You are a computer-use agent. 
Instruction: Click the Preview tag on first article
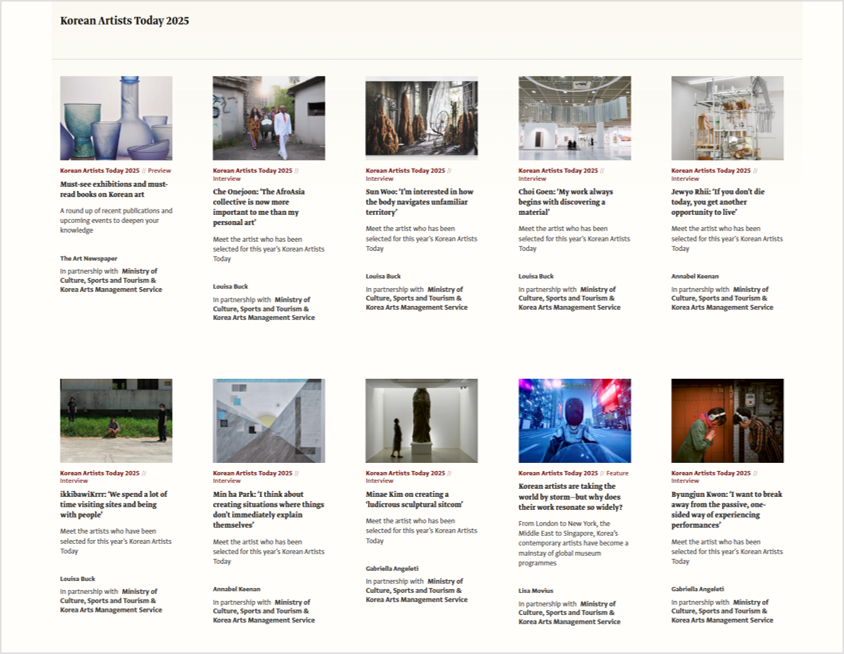(160, 171)
